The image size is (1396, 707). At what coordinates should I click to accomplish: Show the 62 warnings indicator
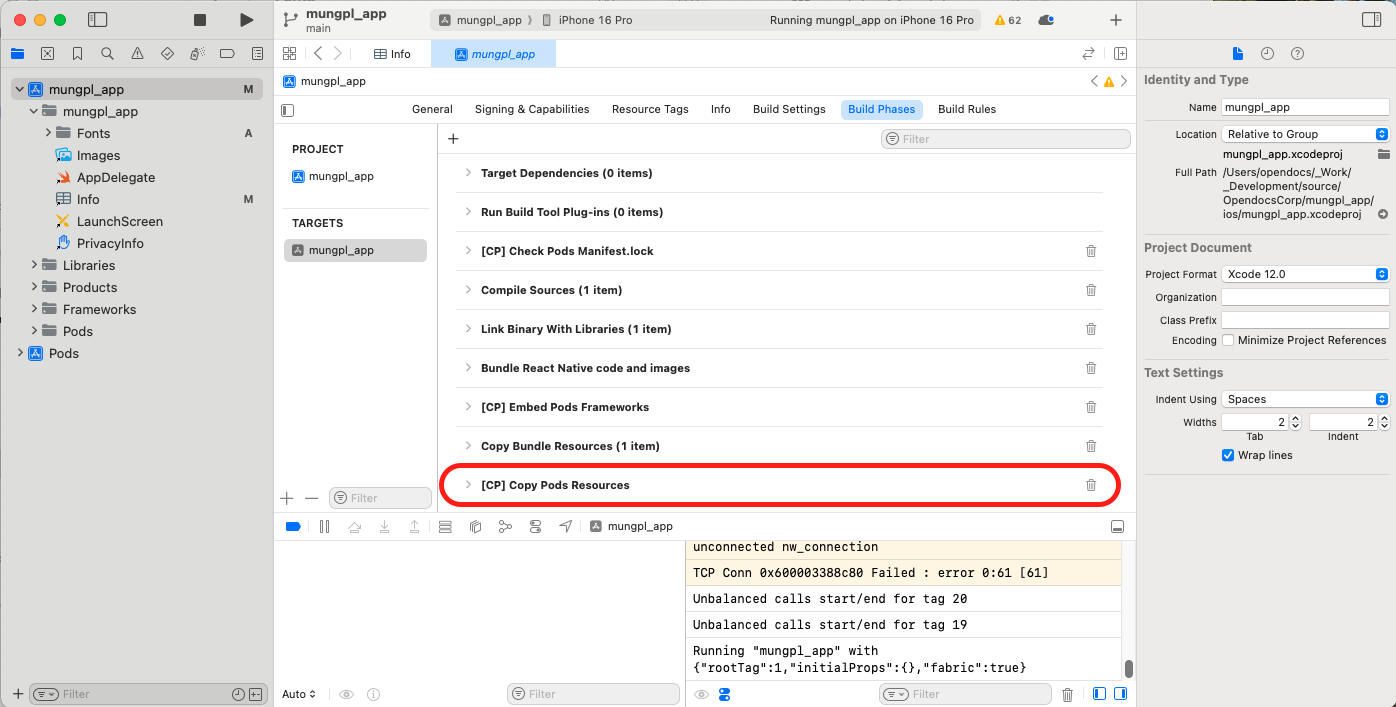click(x=1008, y=20)
